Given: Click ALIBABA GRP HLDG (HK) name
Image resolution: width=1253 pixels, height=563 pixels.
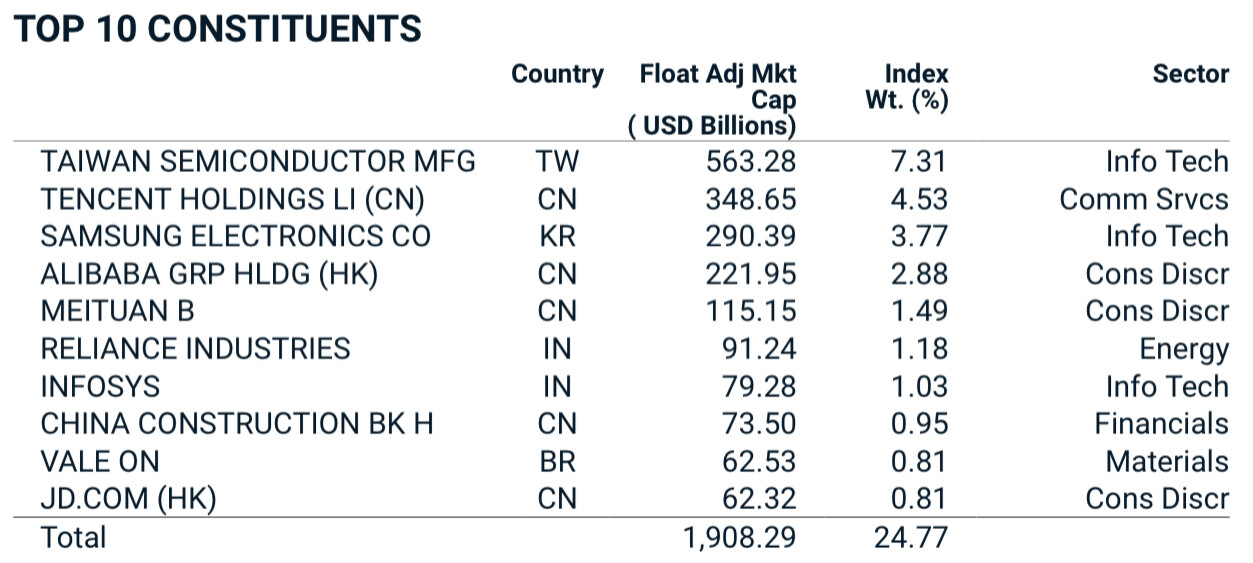Looking at the screenshot, I should [209, 274].
